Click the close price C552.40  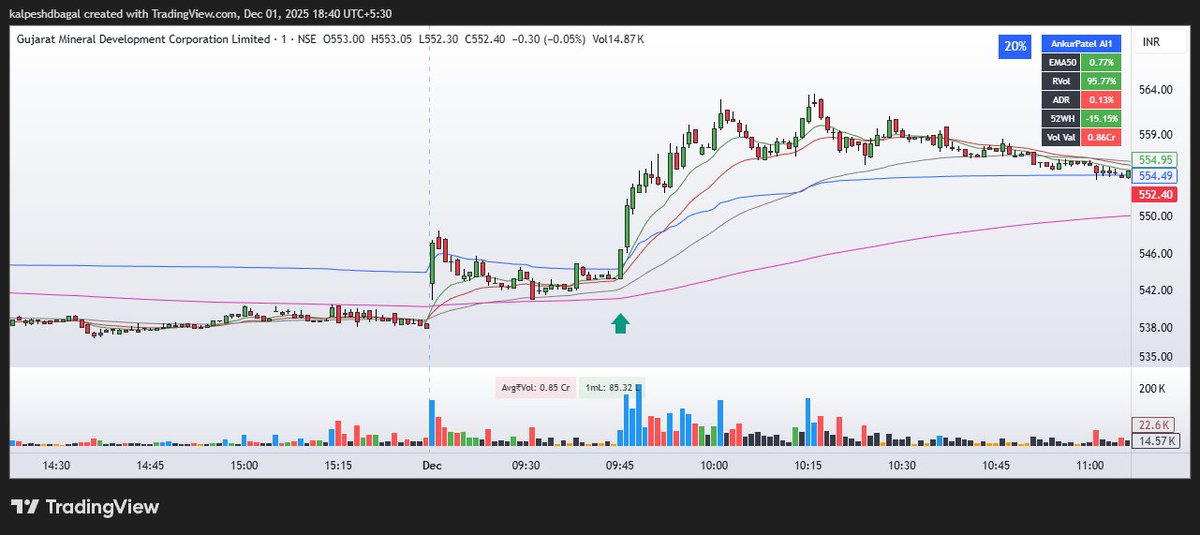click(486, 39)
